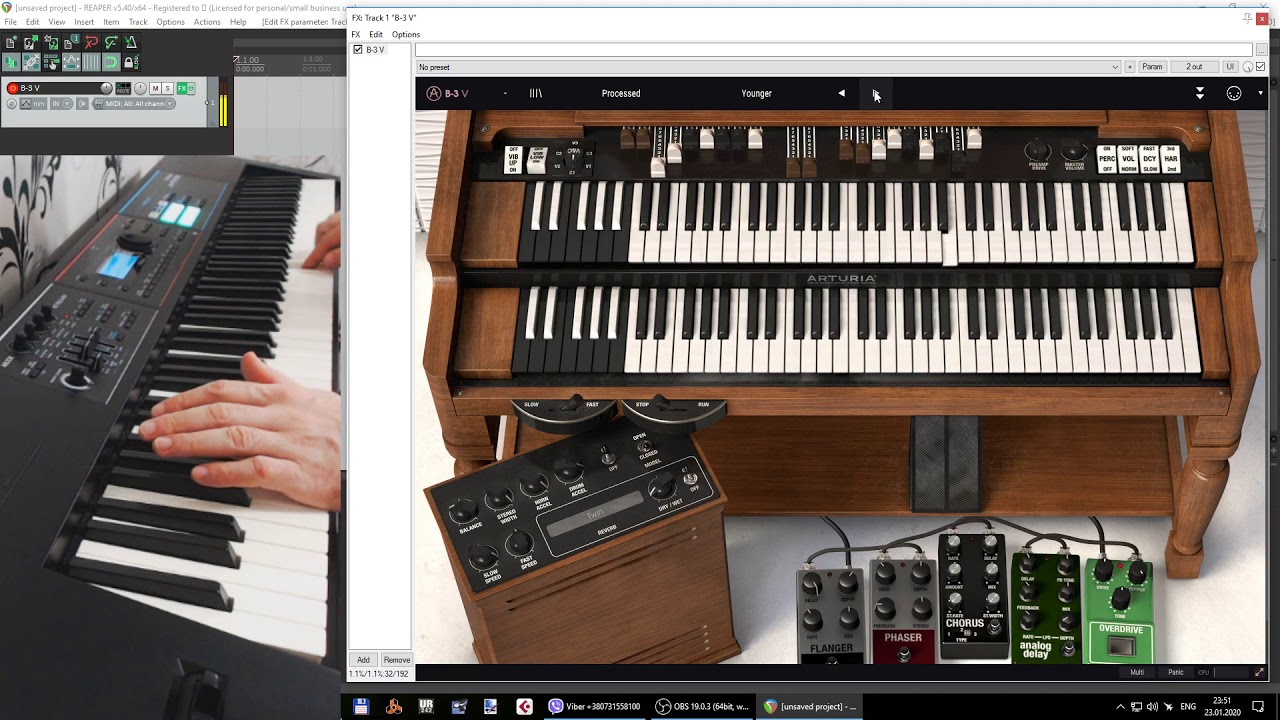Toggle the DCY fast/slow switch
Viewport: 1280px width, 720px height.
pyautogui.click(x=1149, y=159)
